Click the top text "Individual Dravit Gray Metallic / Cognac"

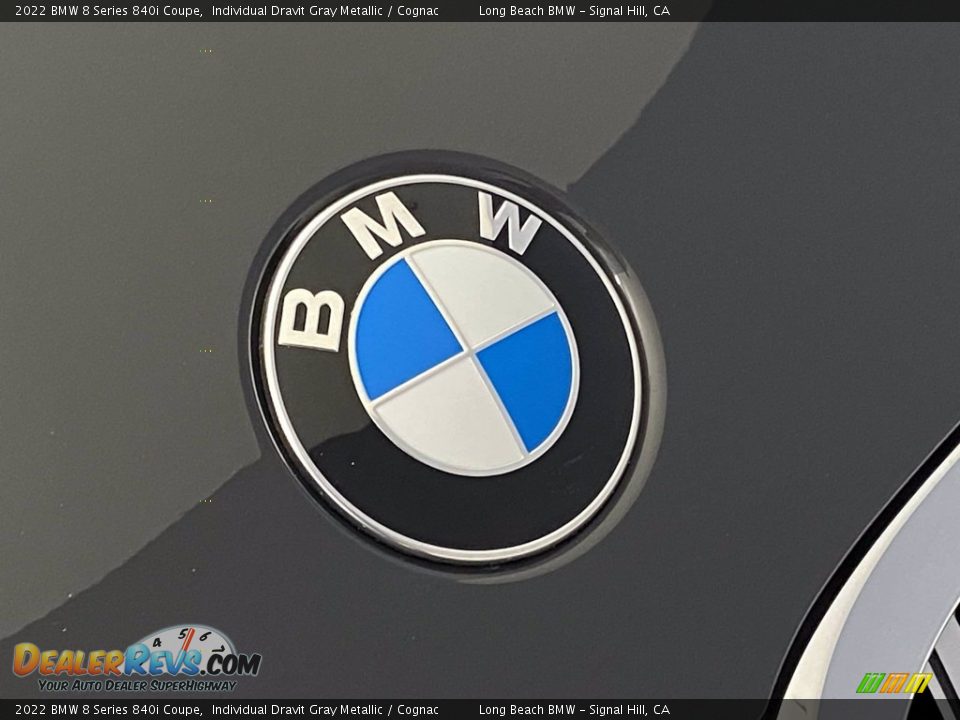pyautogui.click(x=325, y=10)
